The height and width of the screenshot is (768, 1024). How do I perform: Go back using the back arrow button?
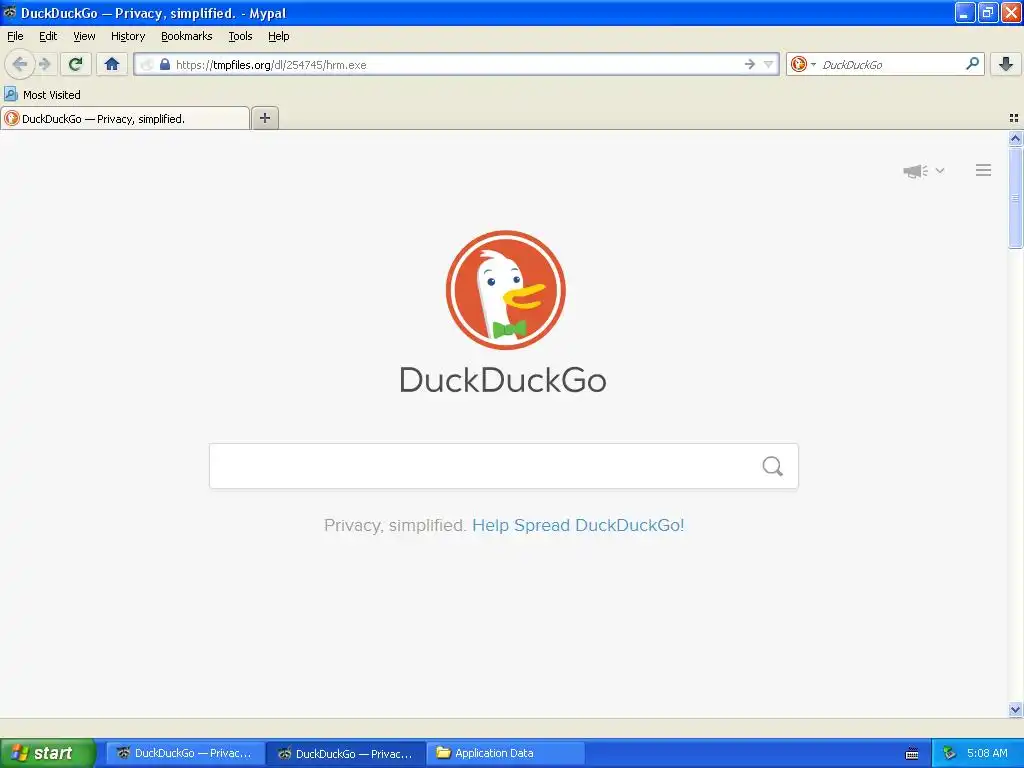coord(20,64)
